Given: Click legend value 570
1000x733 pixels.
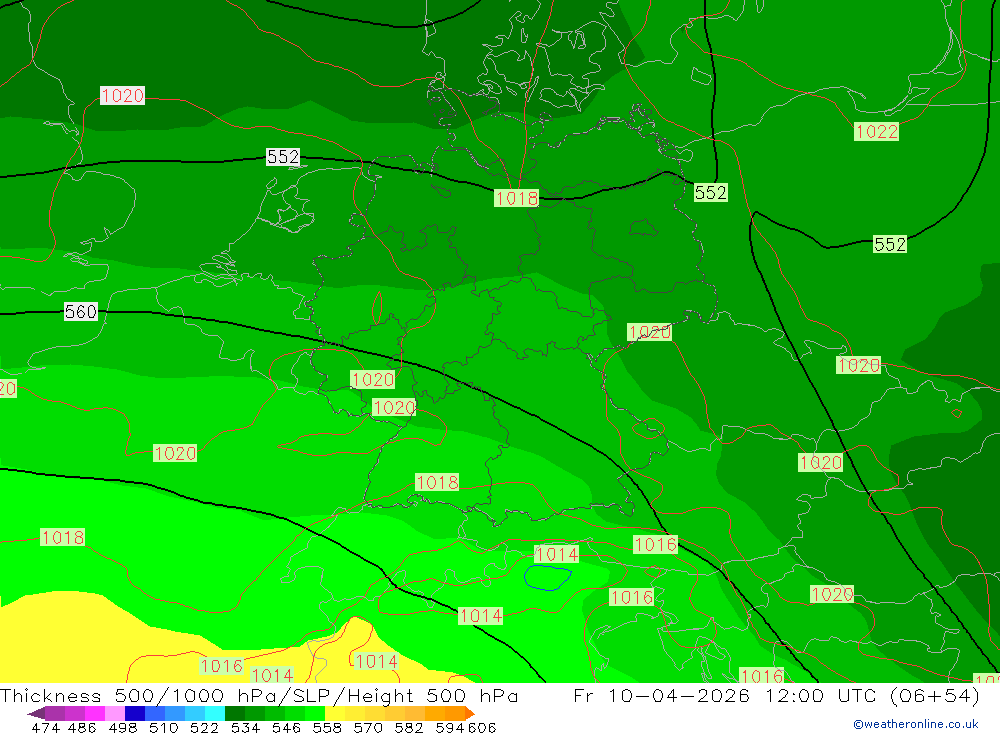Looking at the screenshot, I should pos(368,727).
